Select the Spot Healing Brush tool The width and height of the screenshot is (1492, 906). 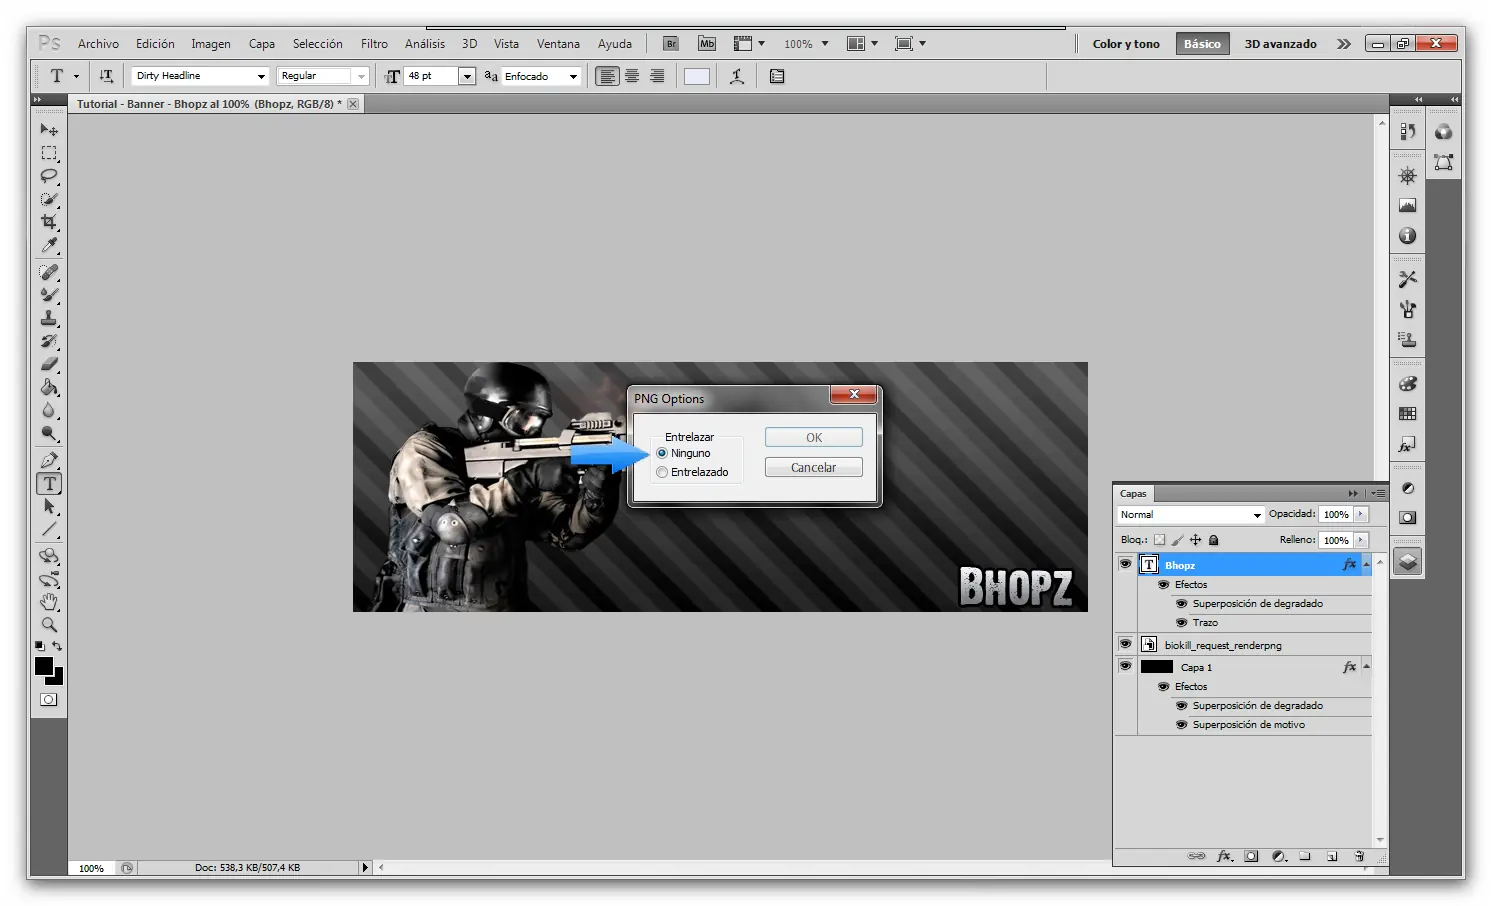tap(49, 272)
